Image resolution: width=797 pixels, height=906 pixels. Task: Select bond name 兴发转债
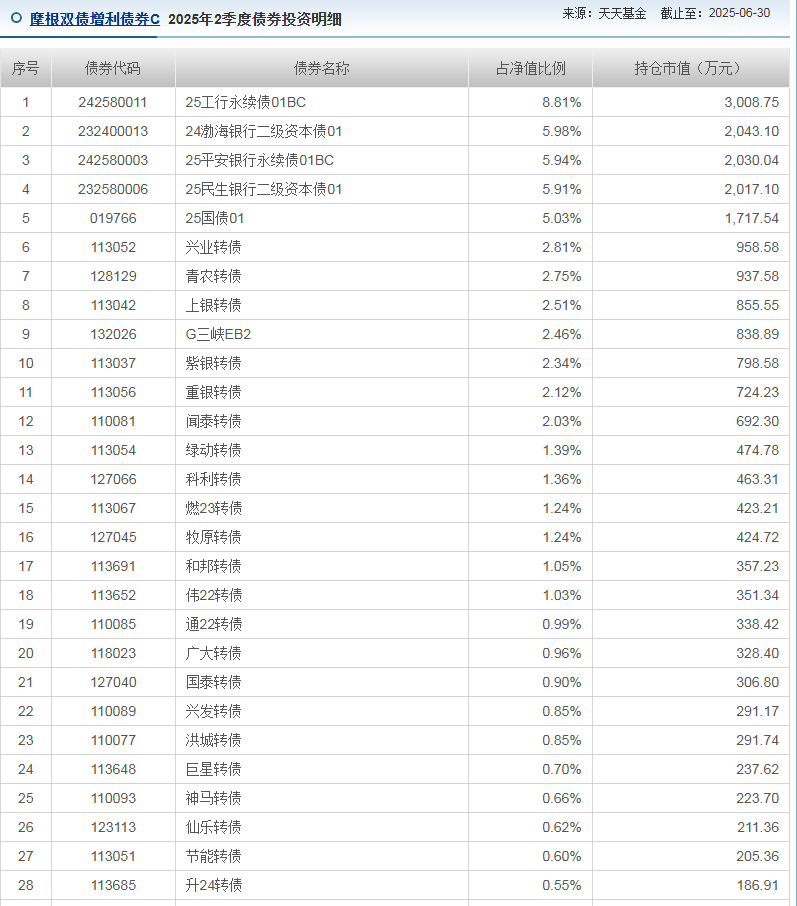point(213,711)
